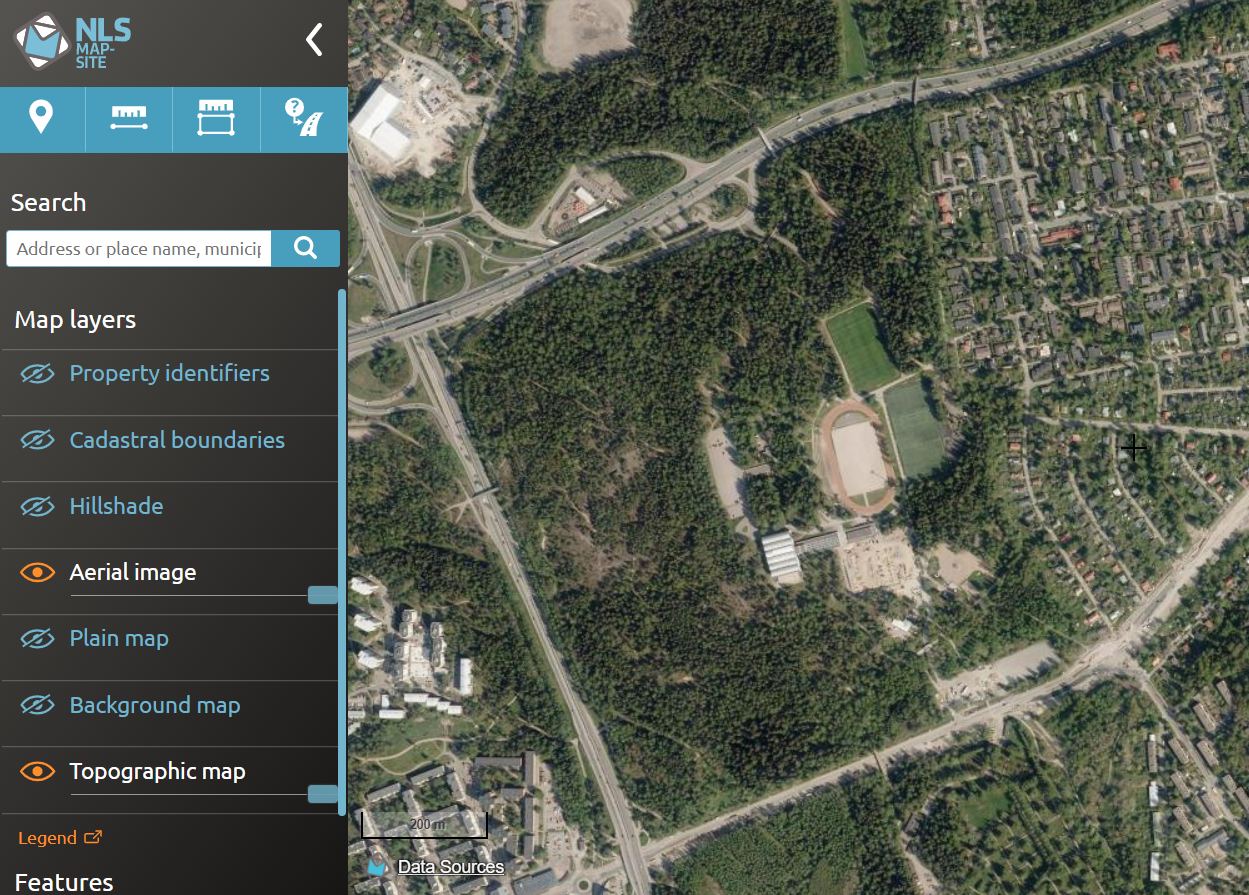This screenshot has width=1249, height=895.
Task: Show the Hillshade layer with the eye icon
Action: tap(37, 506)
